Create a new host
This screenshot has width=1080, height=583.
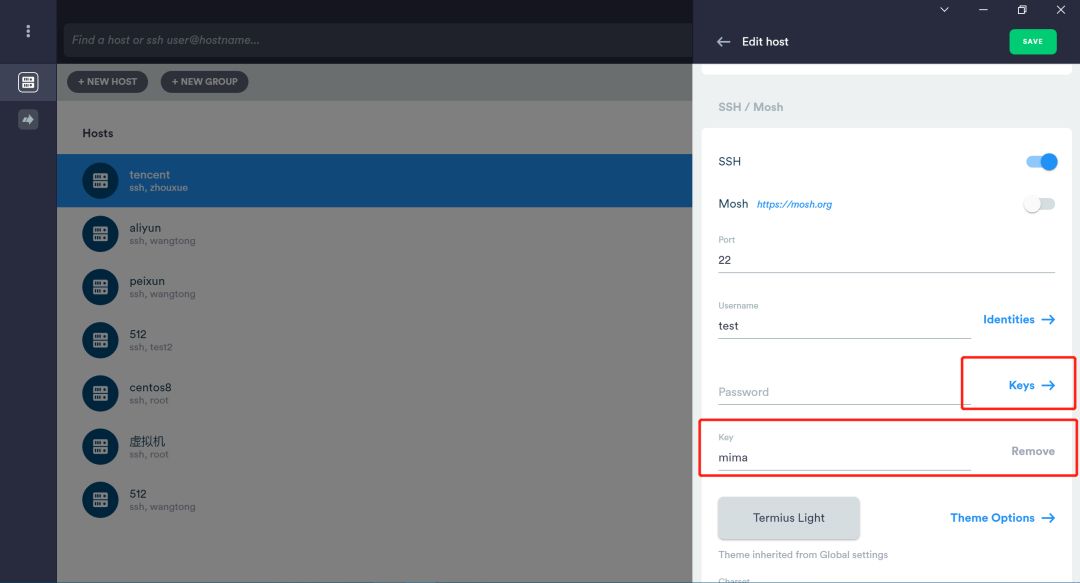tap(107, 81)
